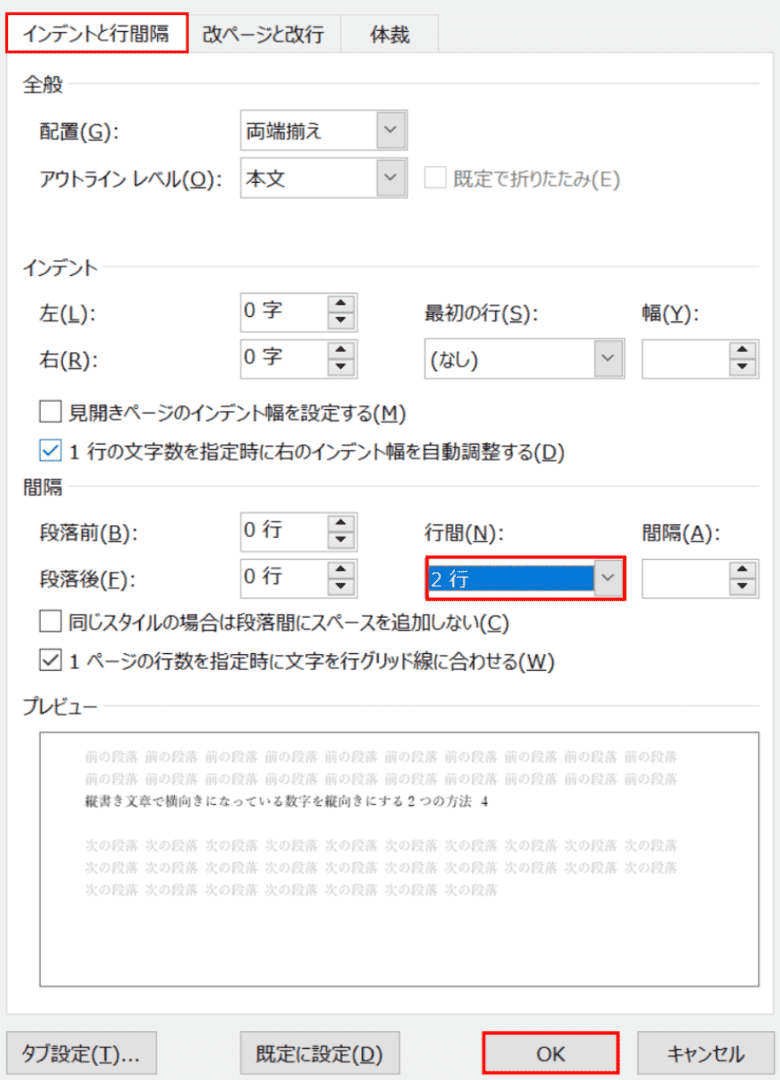Increase the 右 indent with up arrow
The image size is (780, 1080).
click(x=341, y=350)
